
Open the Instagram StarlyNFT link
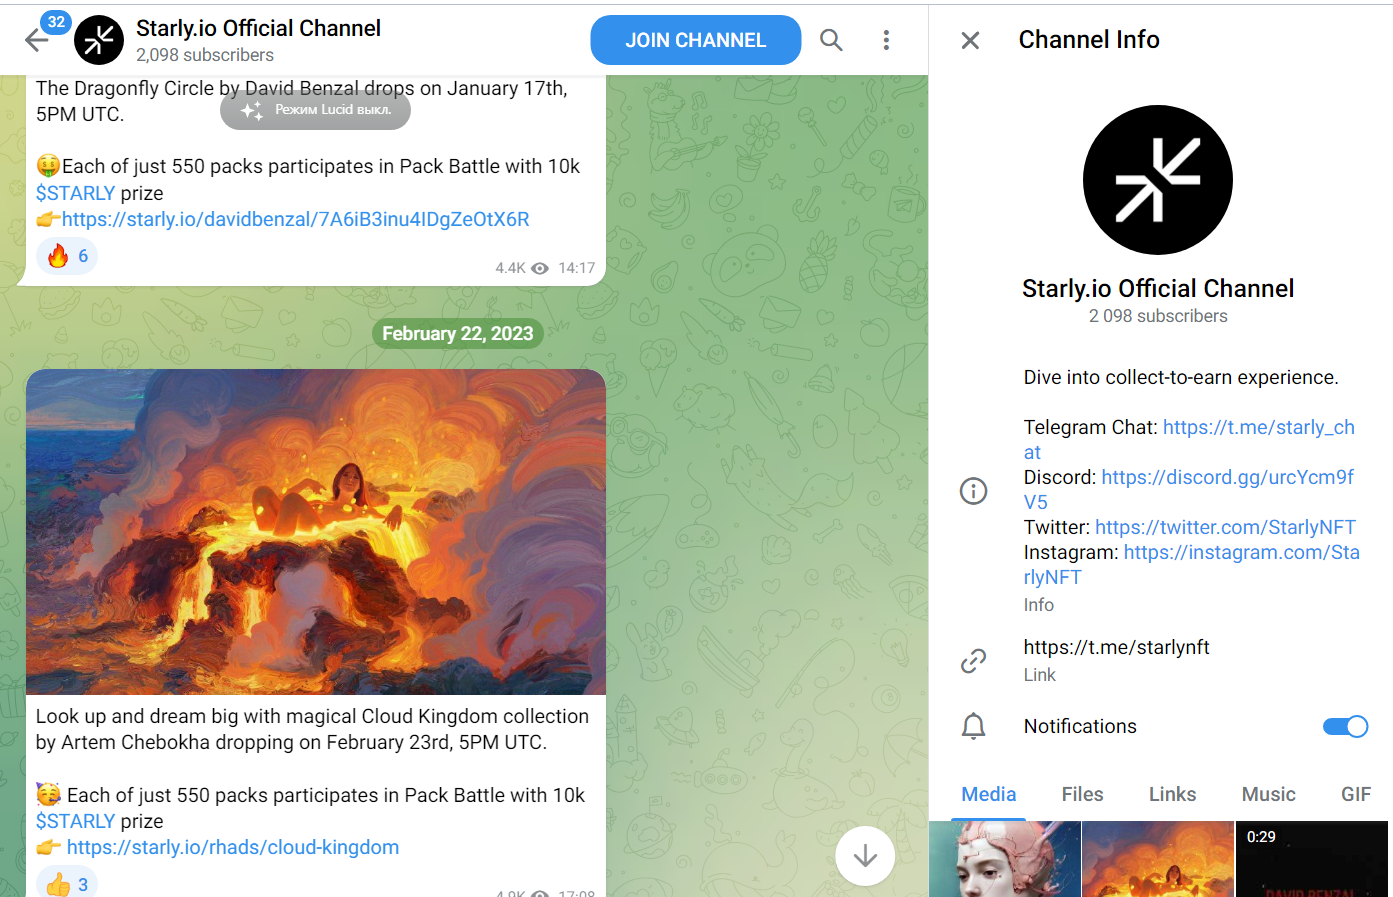tap(1242, 553)
